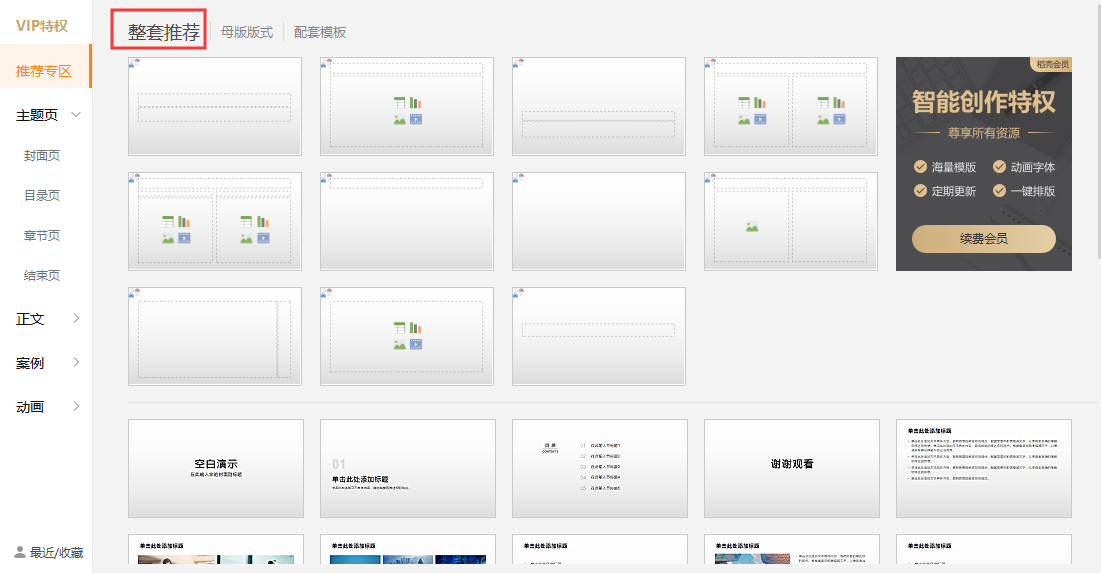The width and height of the screenshot is (1101, 573).
Task: Switch to the 配套模板 tab
Action: tap(320, 32)
